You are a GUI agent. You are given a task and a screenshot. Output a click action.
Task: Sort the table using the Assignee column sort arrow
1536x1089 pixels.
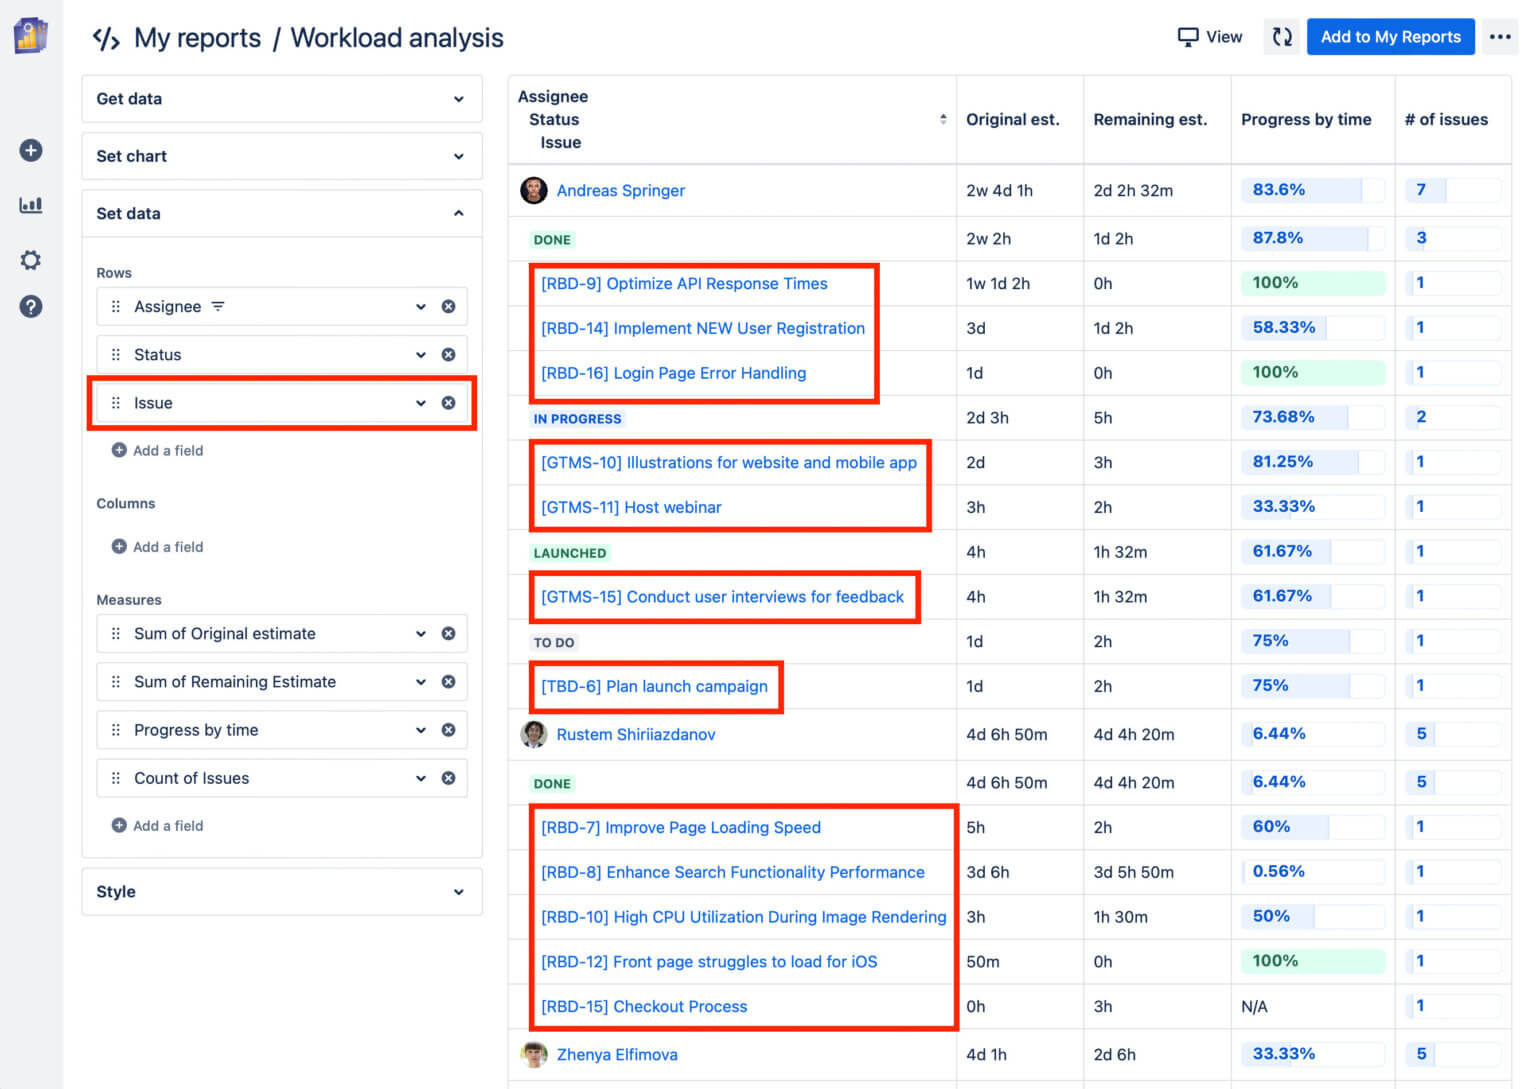coord(942,118)
